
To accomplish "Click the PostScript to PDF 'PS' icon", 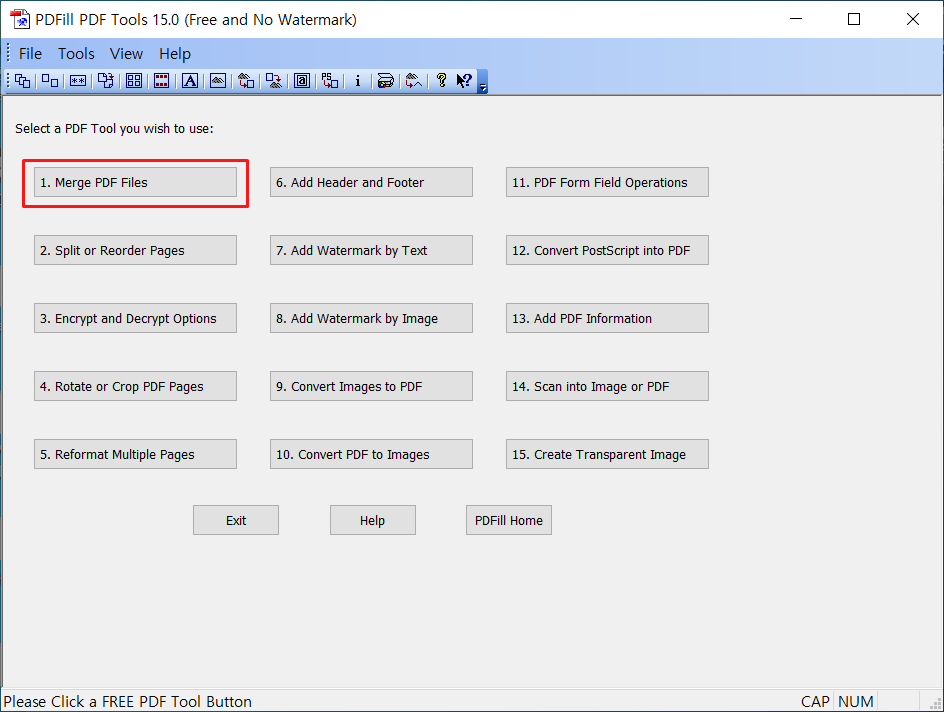I will (x=330, y=81).
